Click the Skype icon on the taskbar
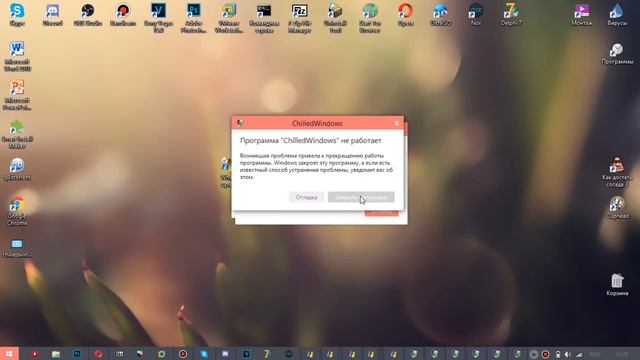 204,354
